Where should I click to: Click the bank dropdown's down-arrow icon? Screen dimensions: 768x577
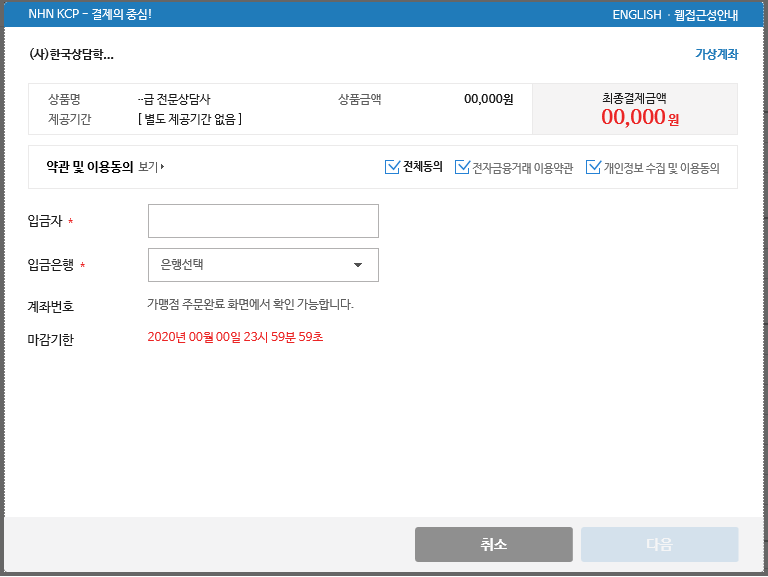[x=358, y=265]
